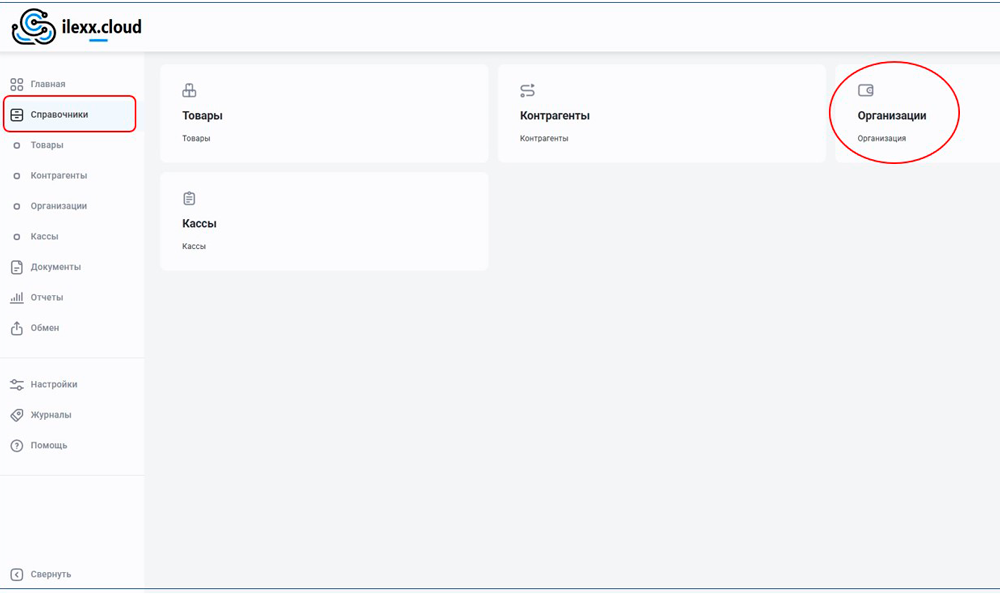Click the wallet icon on Организации card
This screenshot has height=600, width=1000.
click(x=866, y=91)
